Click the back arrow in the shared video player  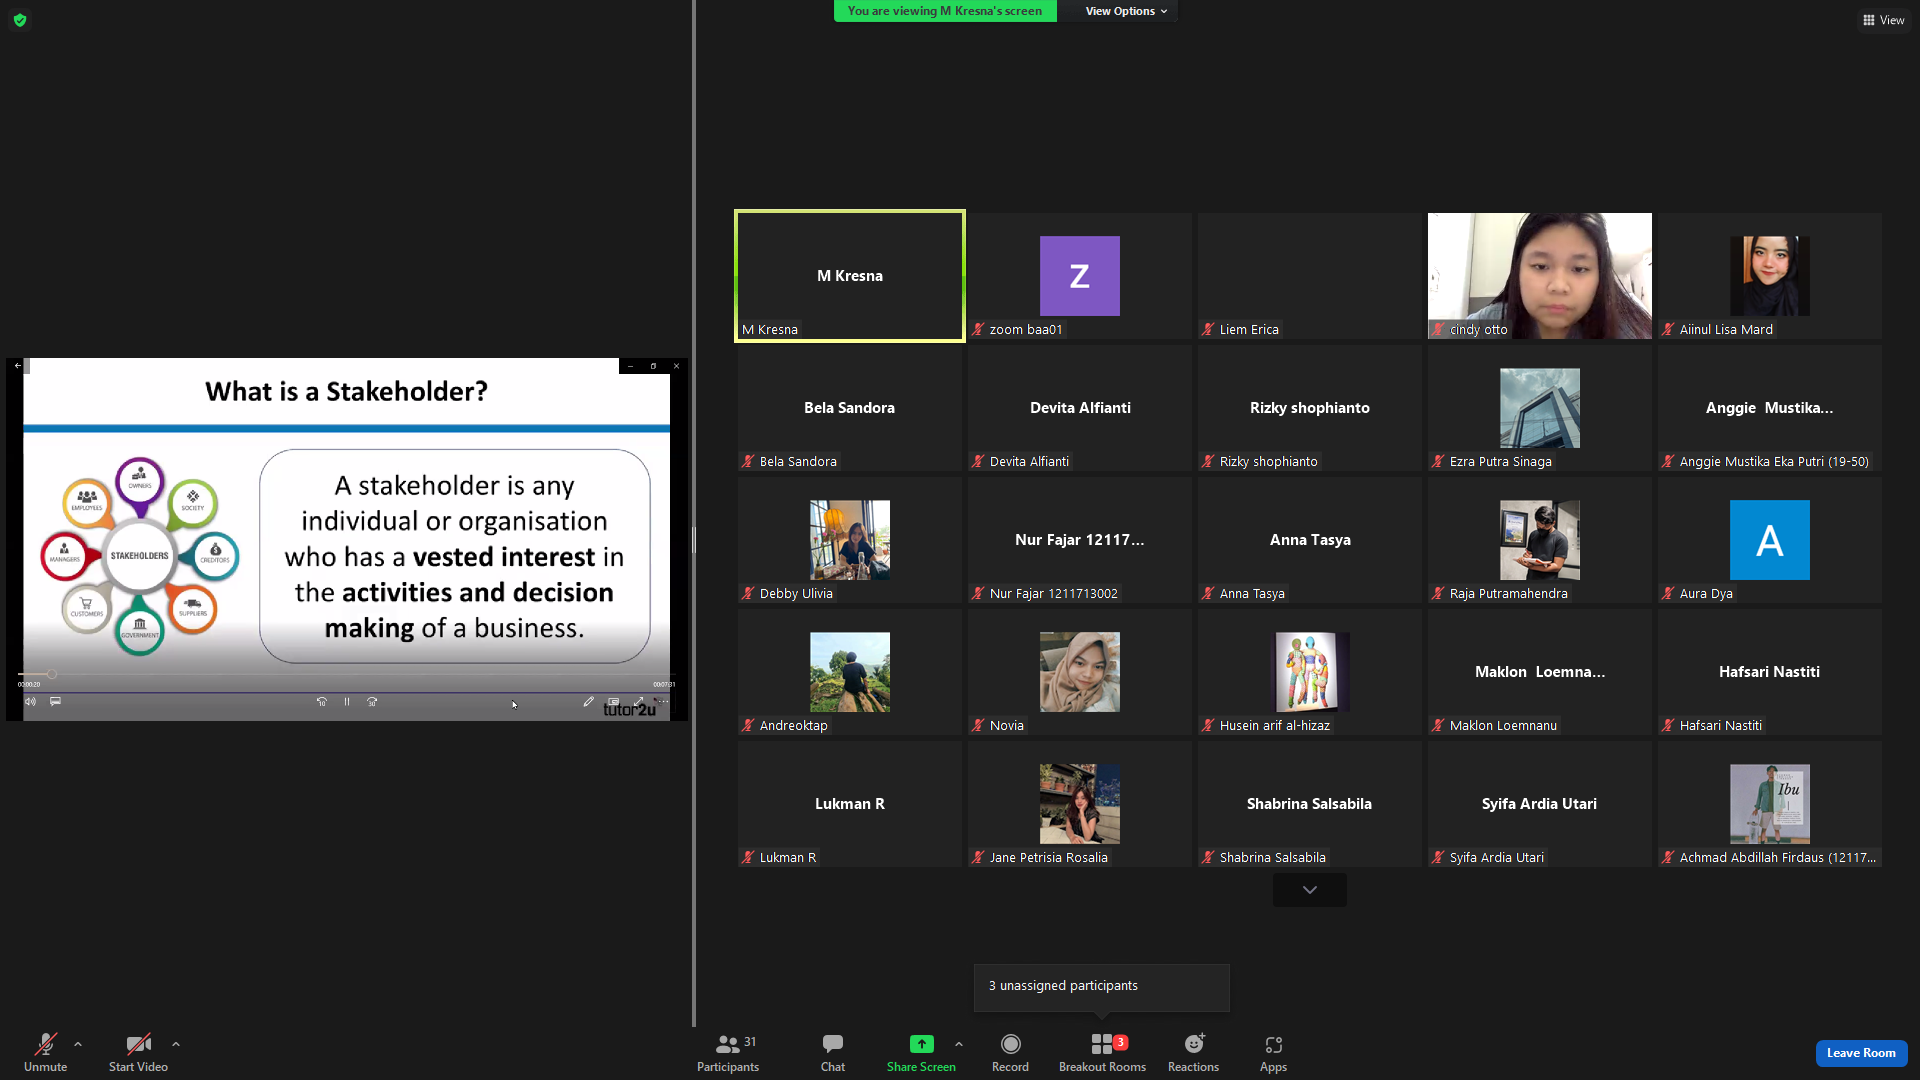pos(18,366)
